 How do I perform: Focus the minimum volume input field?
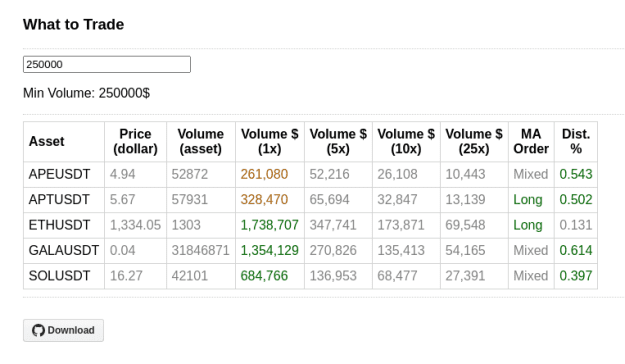[x=107, y=64]
